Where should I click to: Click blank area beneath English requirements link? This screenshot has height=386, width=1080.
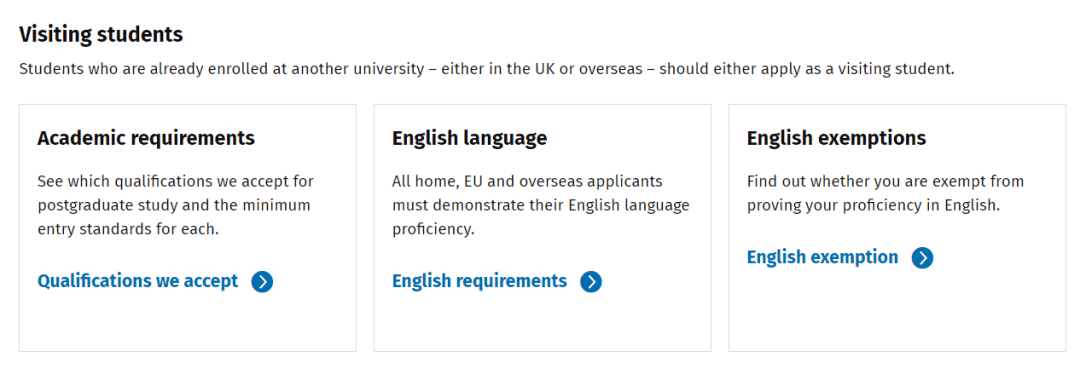(x=542, y=323)
